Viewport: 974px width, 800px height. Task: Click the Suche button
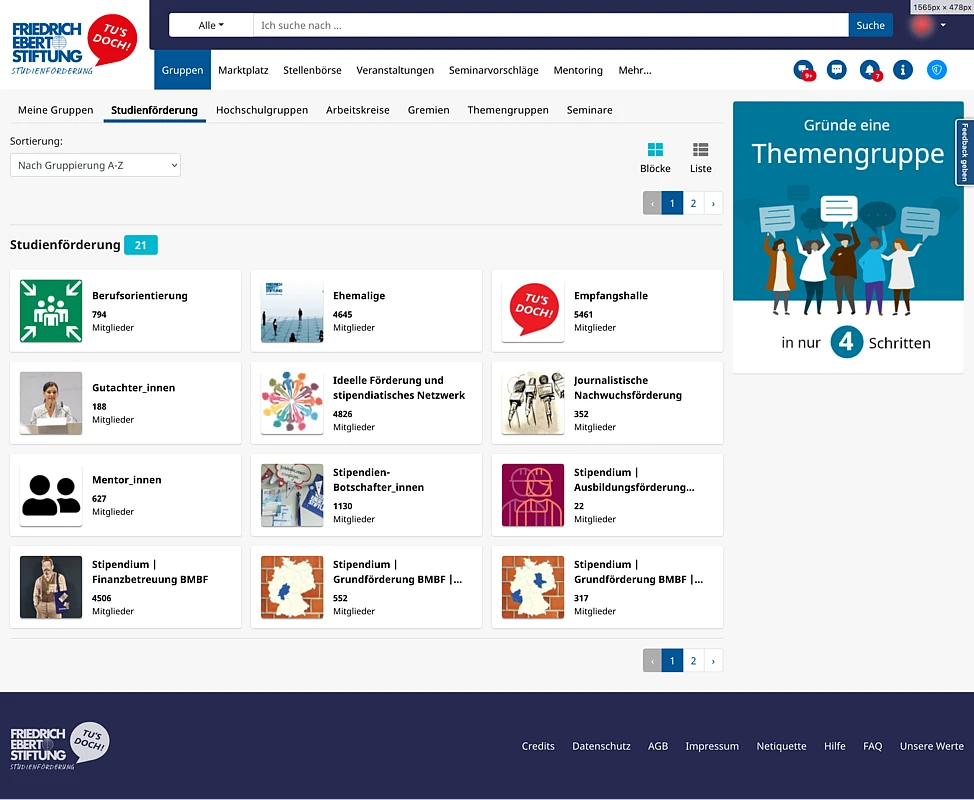click(x=870, y=25)
